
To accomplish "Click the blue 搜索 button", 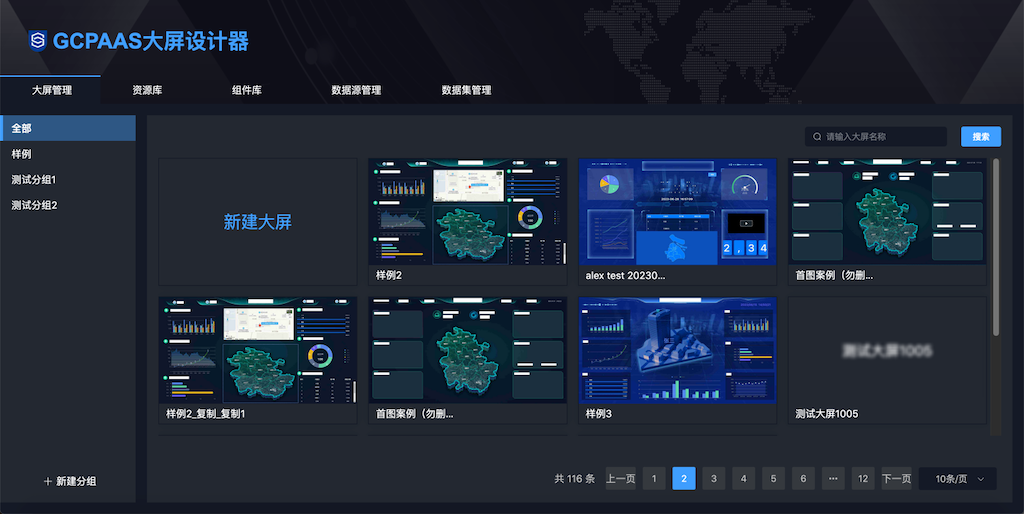I will (x=981, y=137).
